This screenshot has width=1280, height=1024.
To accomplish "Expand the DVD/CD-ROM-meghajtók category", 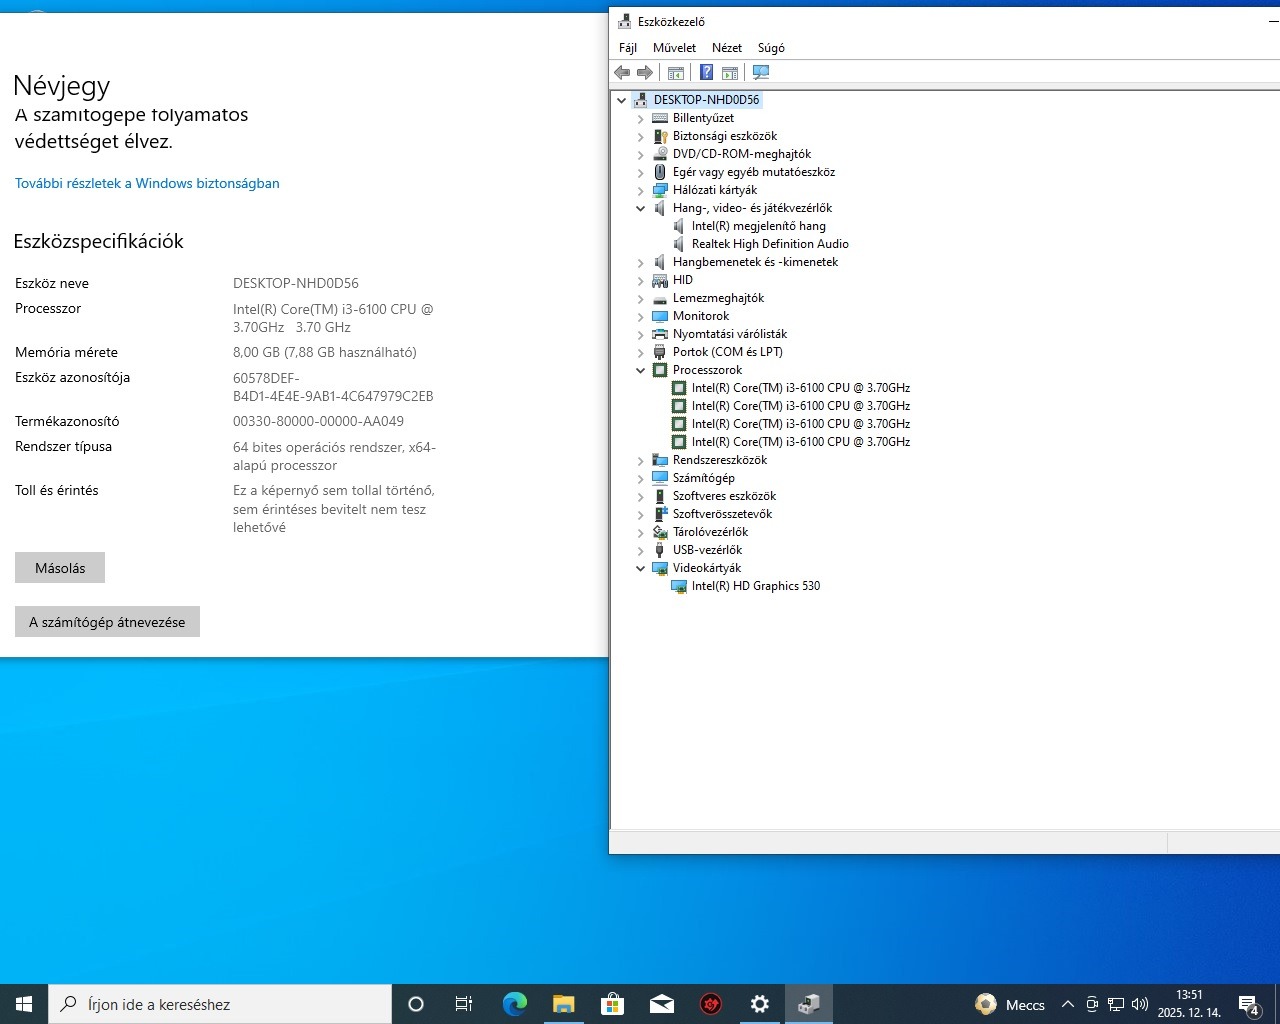I will 641,154.
